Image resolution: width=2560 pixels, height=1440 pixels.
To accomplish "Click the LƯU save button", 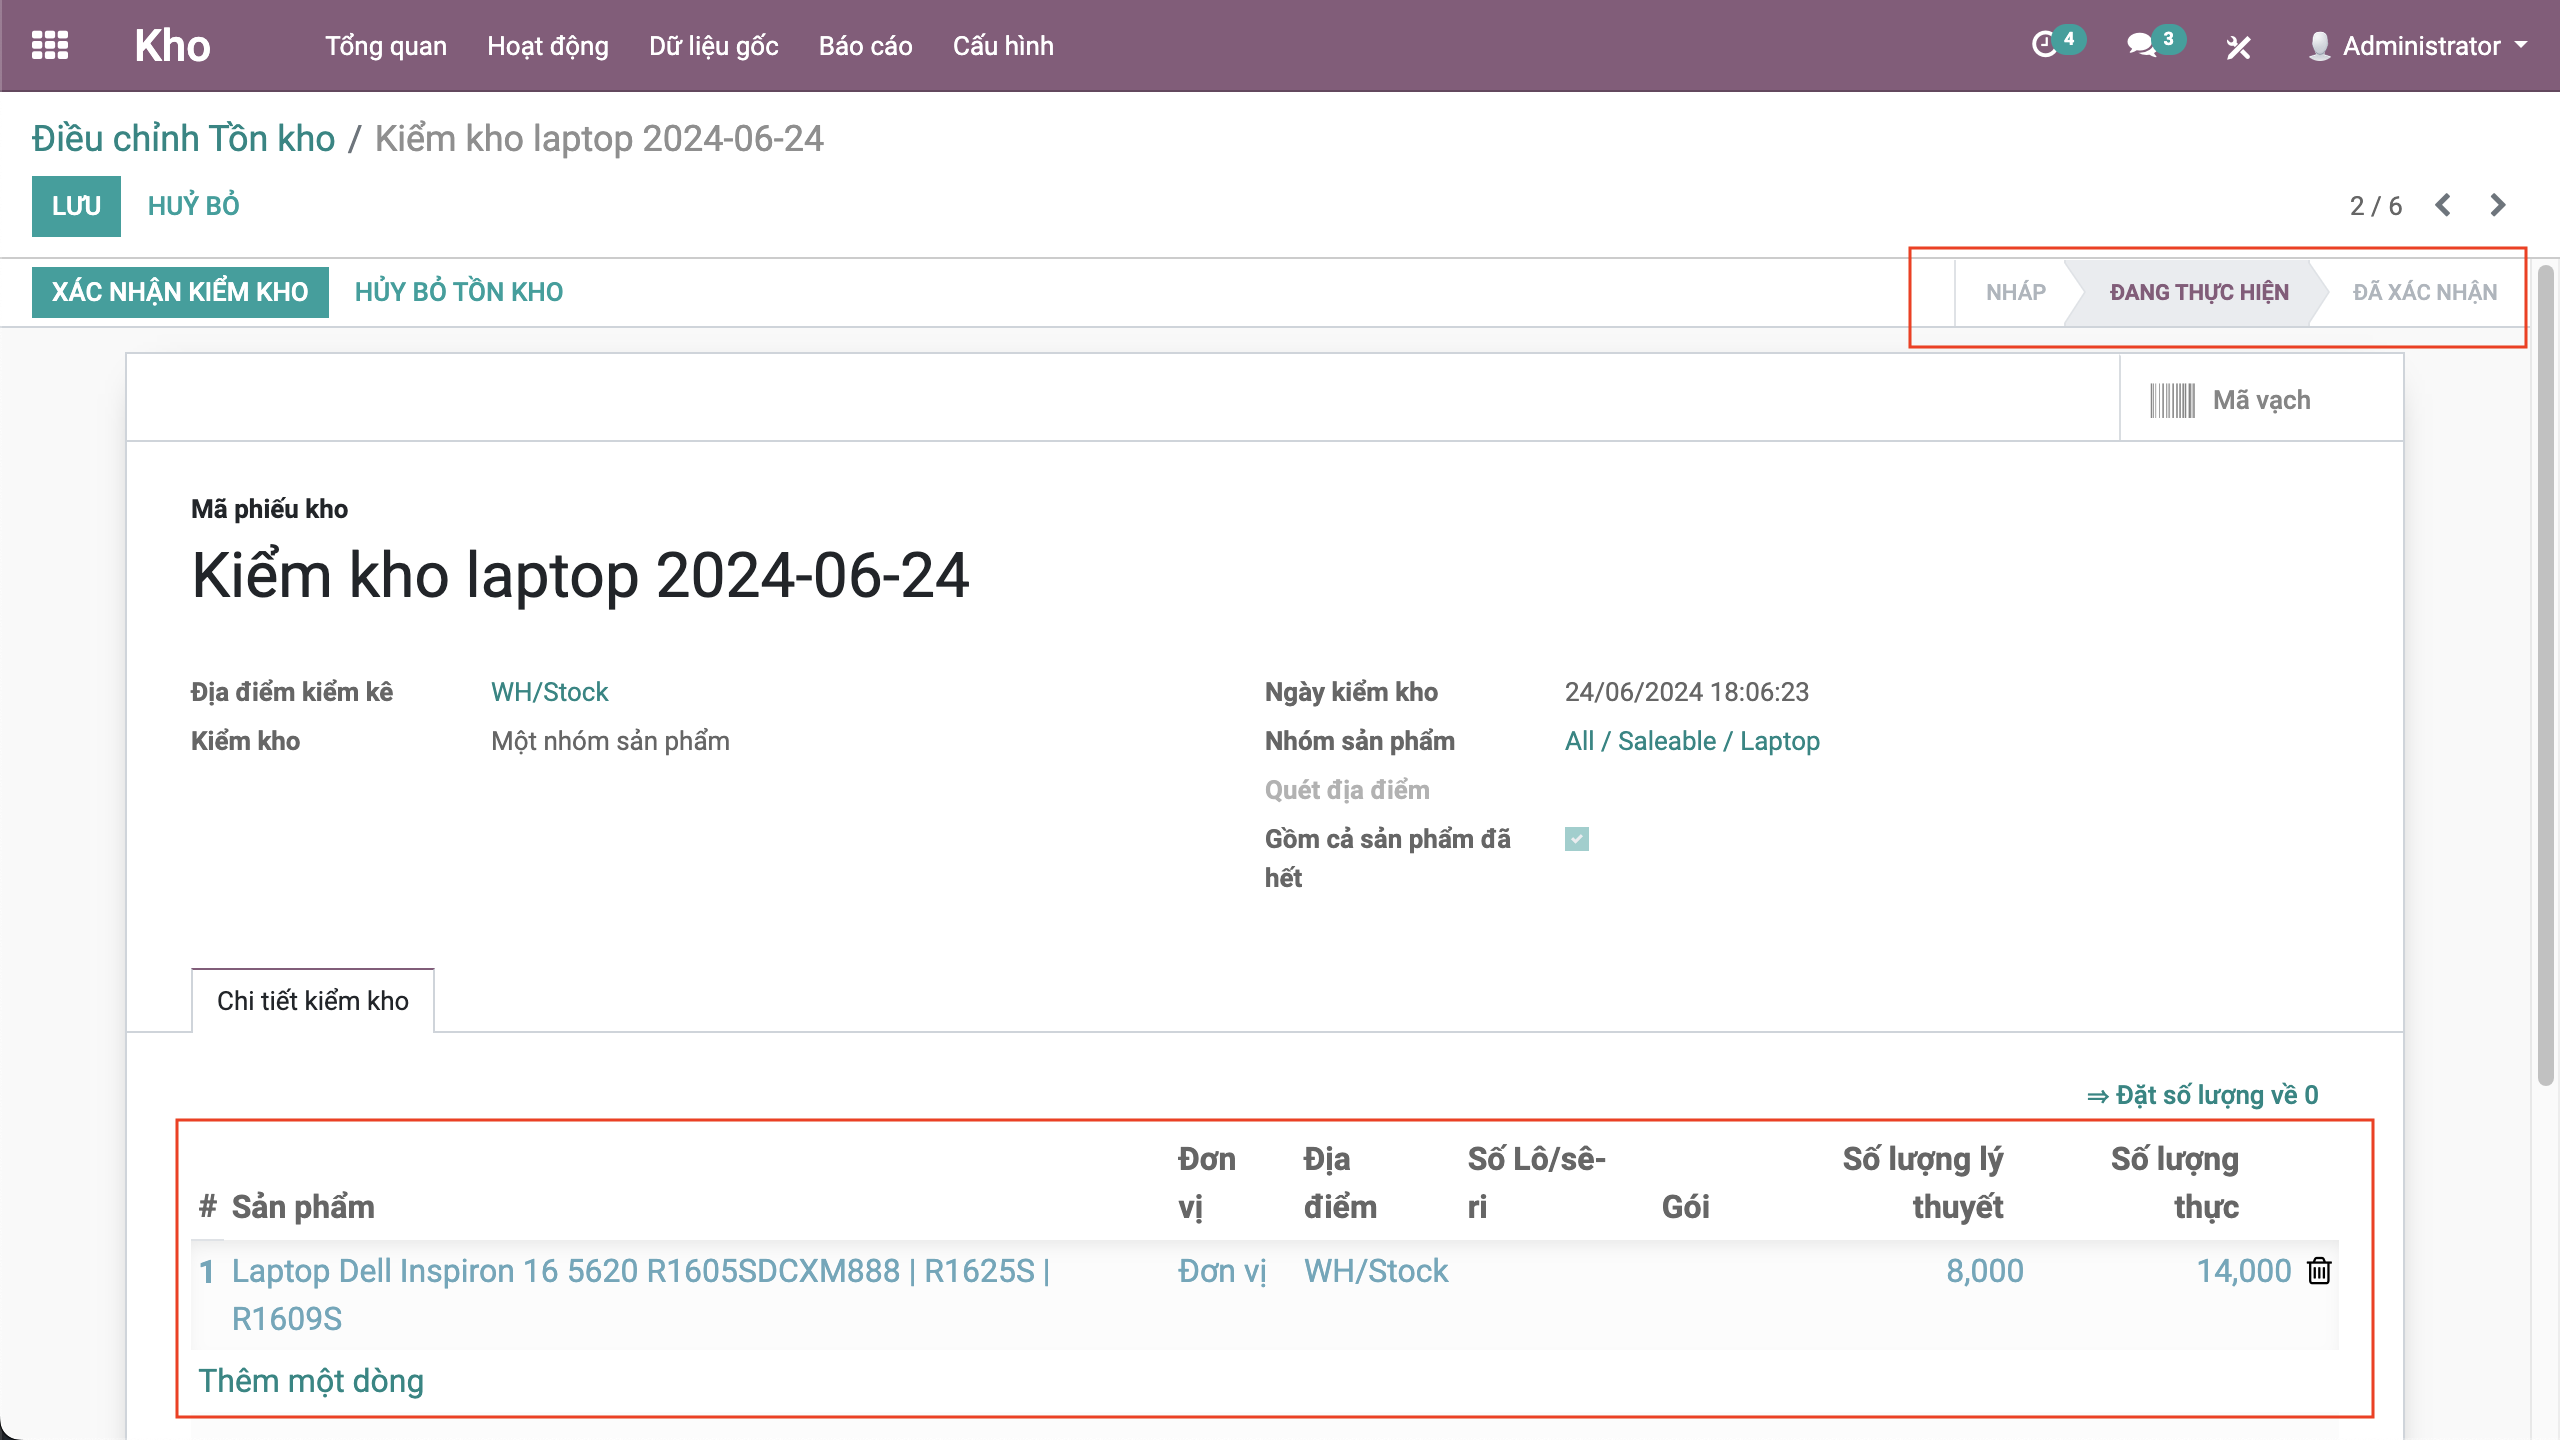I will click(x=76, y=206).
